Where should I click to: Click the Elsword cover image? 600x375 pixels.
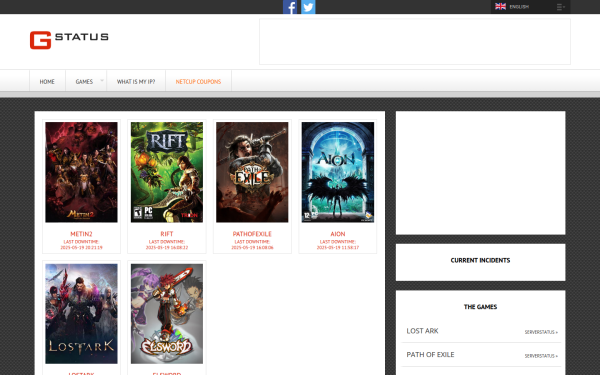(167, 314)
